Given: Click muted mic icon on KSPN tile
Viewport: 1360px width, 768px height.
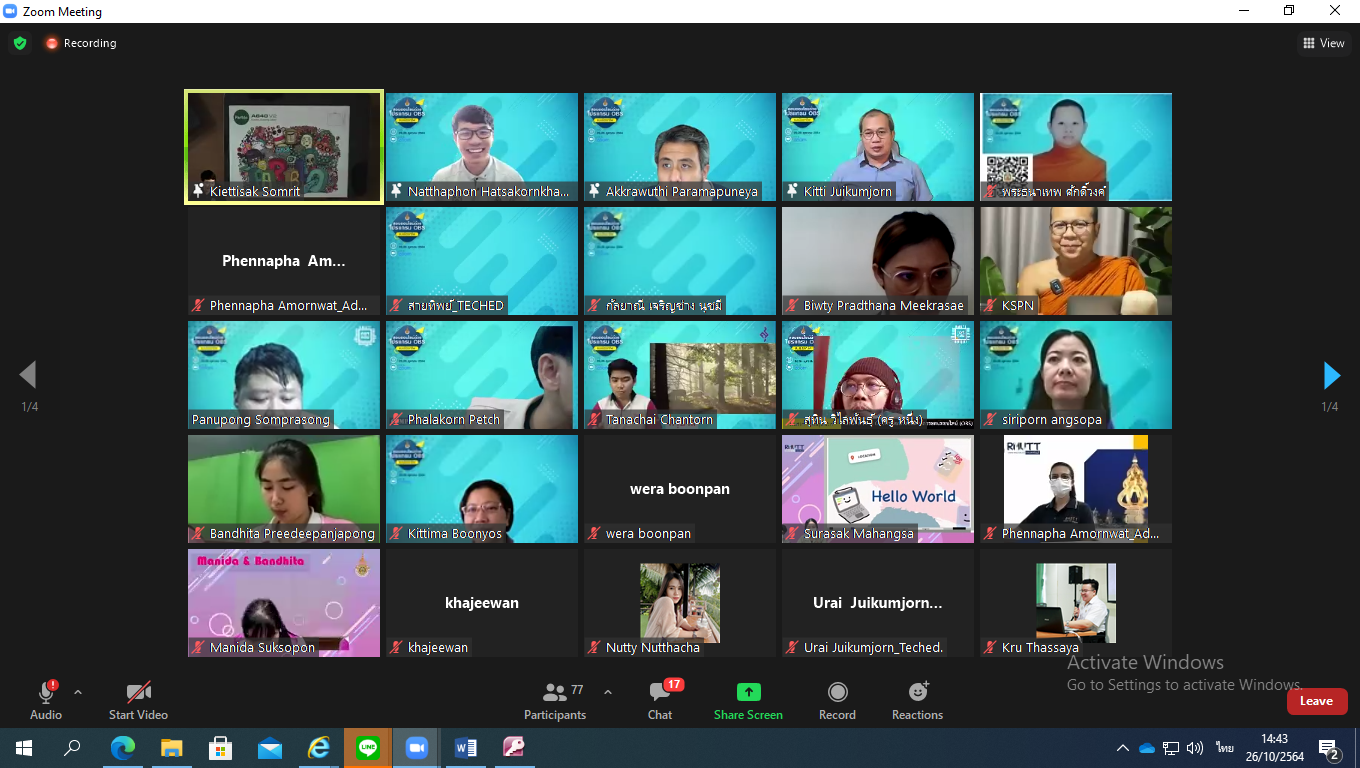Looking at the screenshot, I should pyautogui.click(x=991, y=306).
